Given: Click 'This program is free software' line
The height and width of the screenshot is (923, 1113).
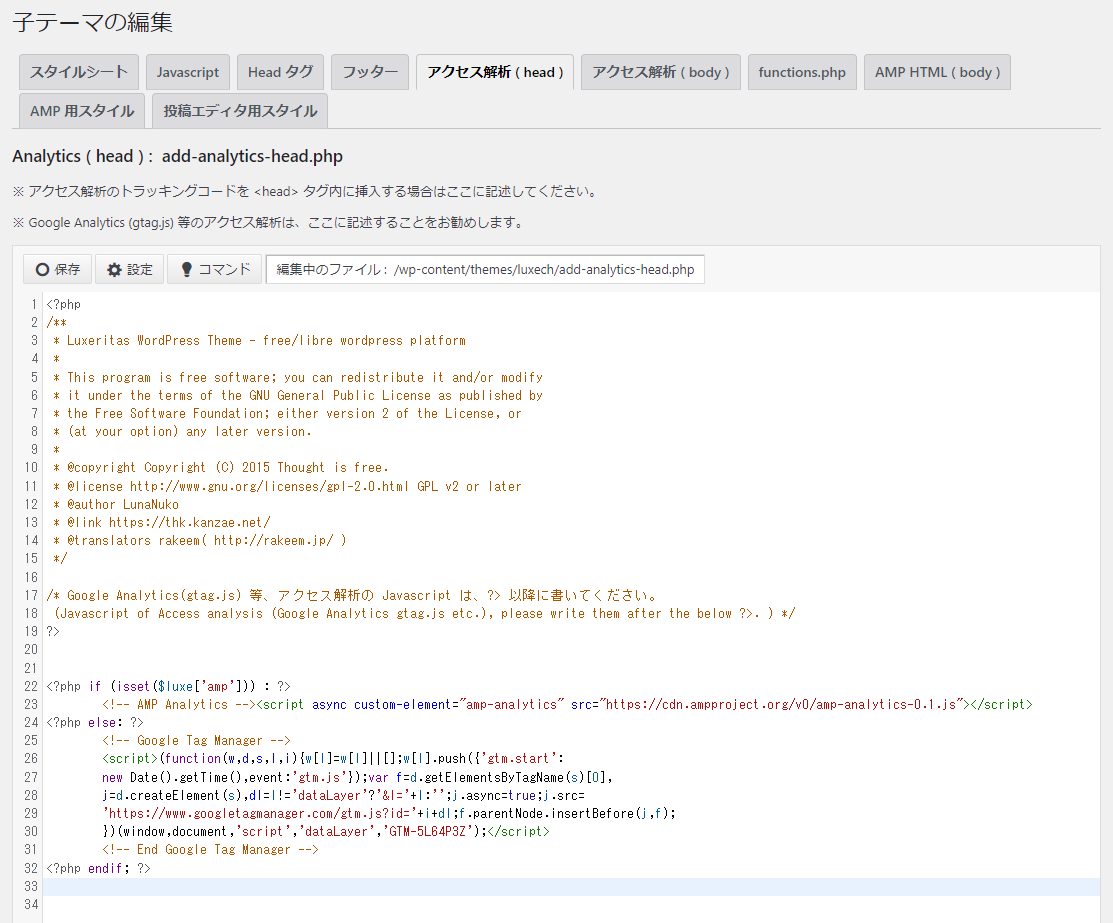Looking at the screenshot, I should click(297, 377).
